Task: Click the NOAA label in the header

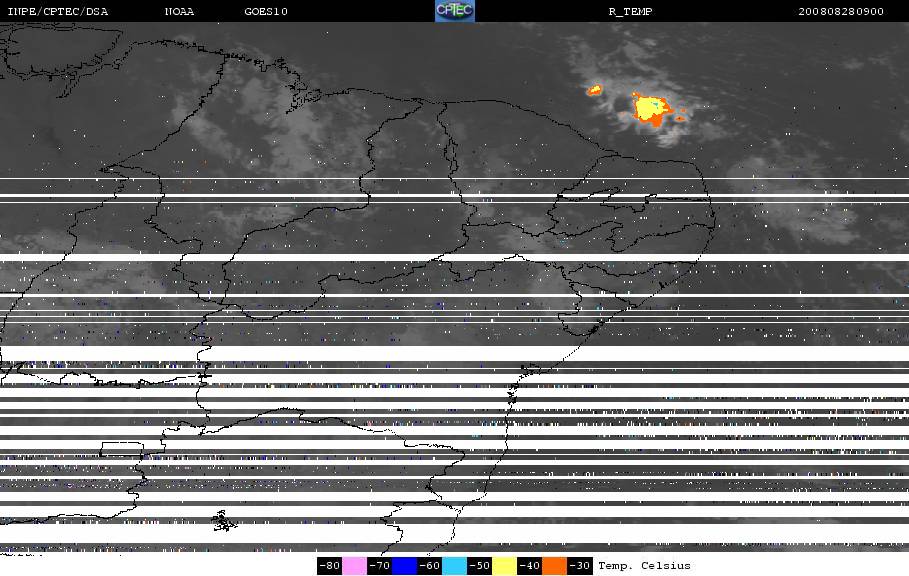Action: tap(179, 12)
